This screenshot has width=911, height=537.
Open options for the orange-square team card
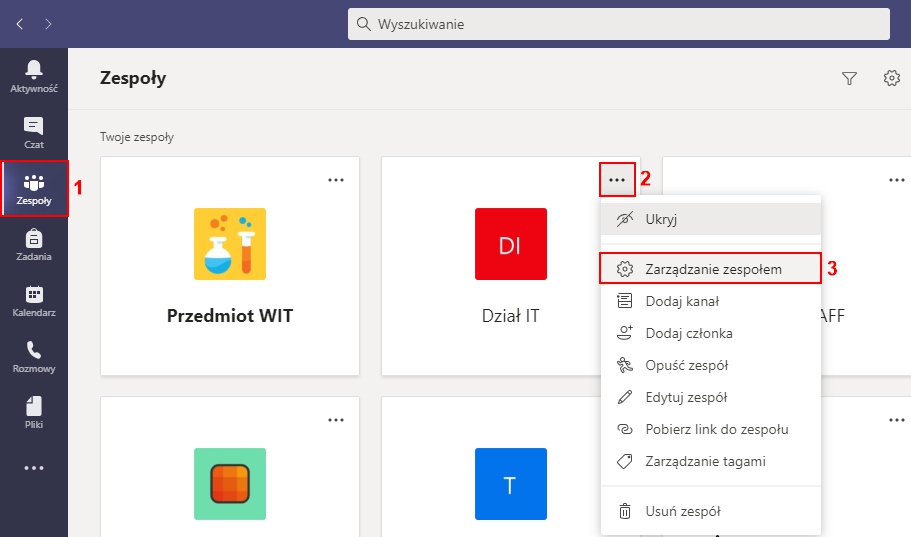click(336, 420)
